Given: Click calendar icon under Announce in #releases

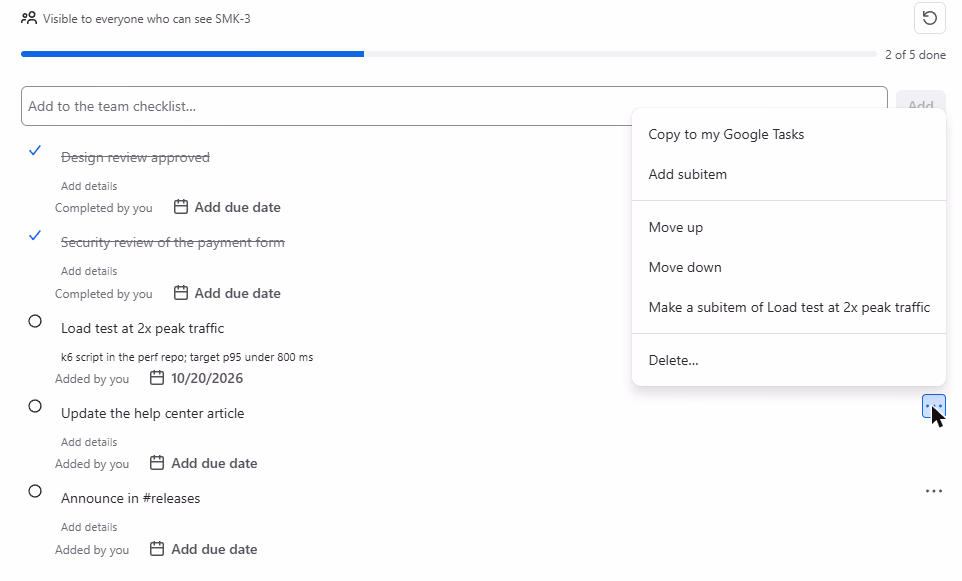Looking at the screenshot, I should (157, 548).
